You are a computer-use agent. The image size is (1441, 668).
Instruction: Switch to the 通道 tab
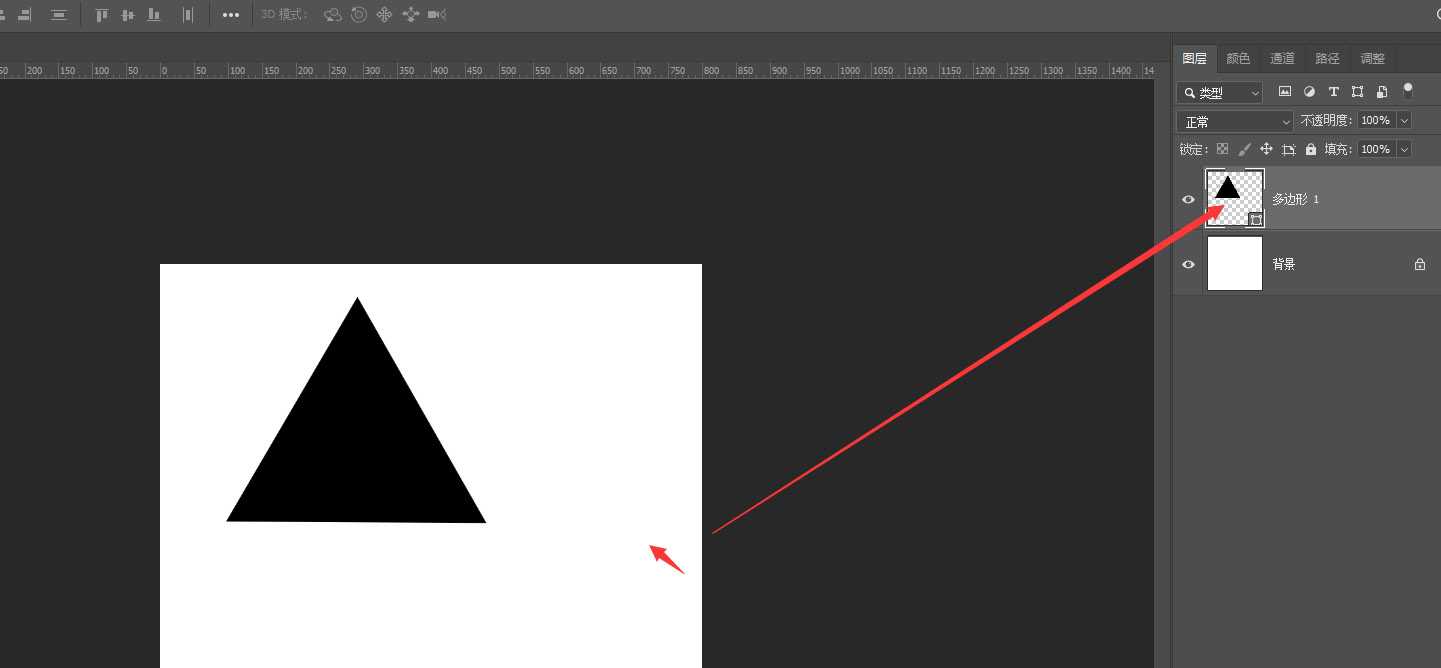pos(1282,58)
